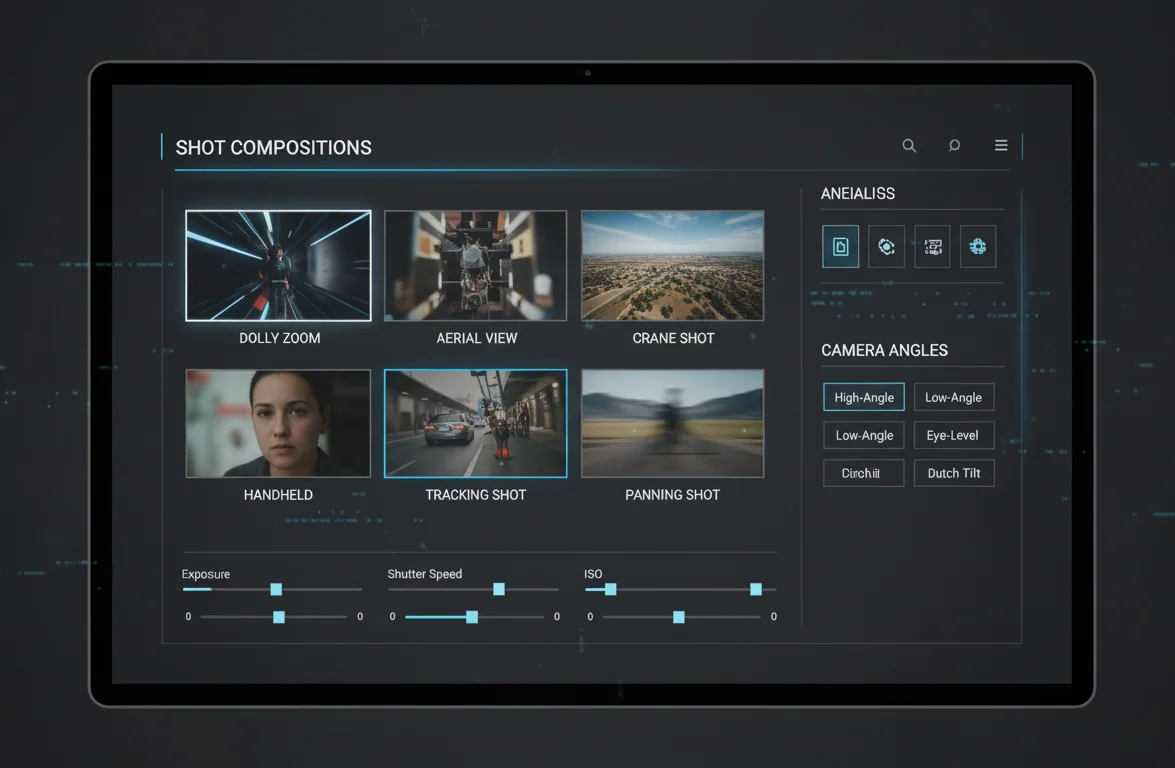Image resolution: width=1175 pixels, height=768 pixels.
Task: Select the Tracking Shot thumbnail
Action: tap(475, 423)
